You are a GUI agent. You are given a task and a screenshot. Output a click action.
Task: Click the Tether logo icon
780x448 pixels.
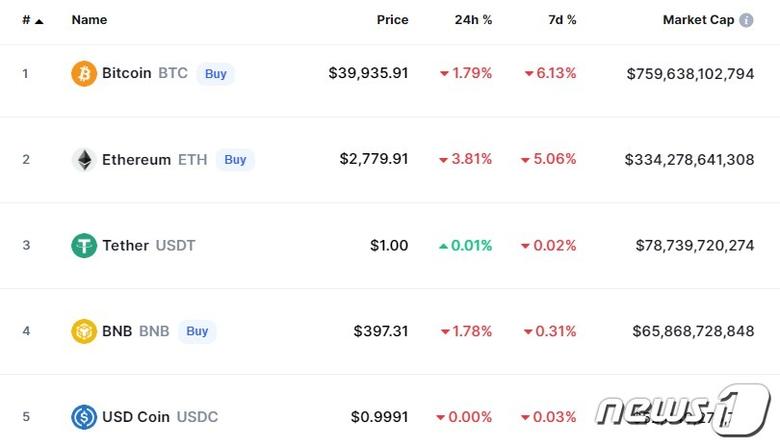click(x=84, y=245)
